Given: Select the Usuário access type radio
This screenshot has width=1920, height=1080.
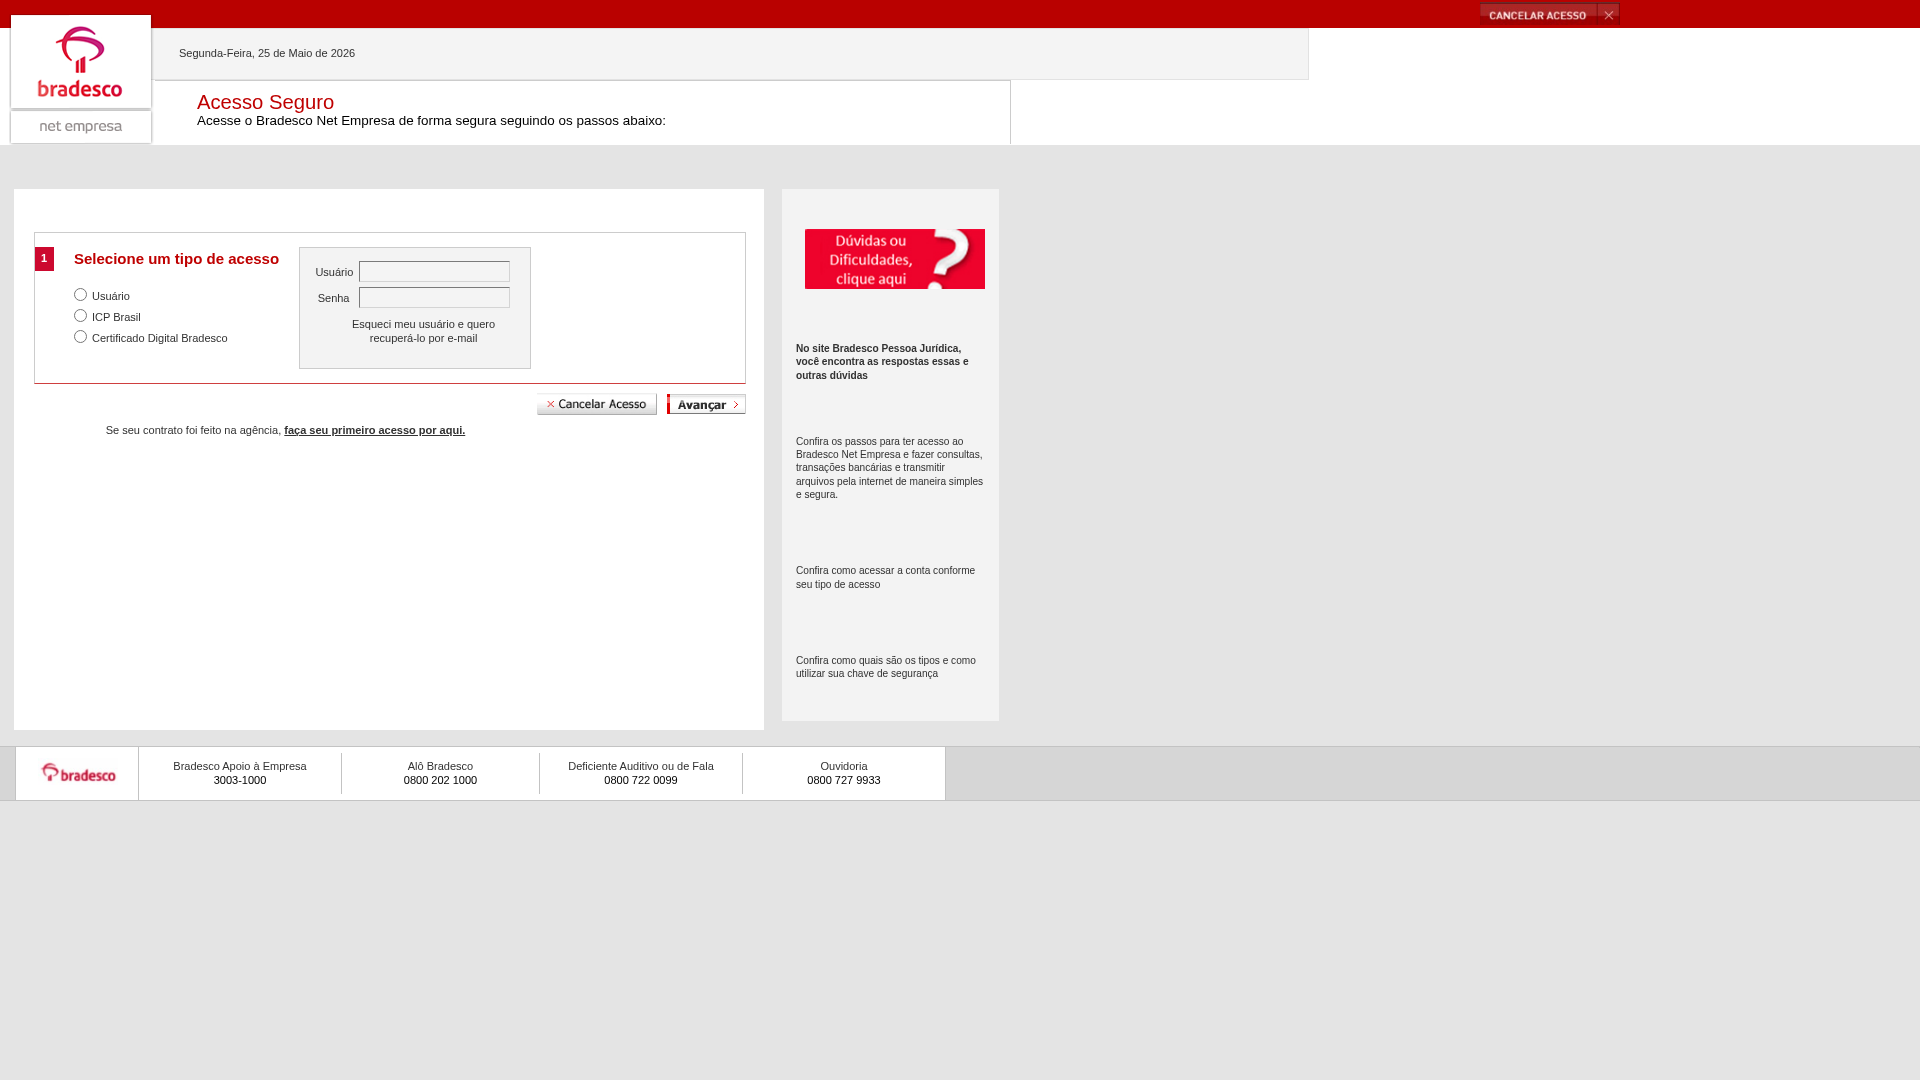Looking at the screenshot, I should pyautogui.click(x=80, y=295).
